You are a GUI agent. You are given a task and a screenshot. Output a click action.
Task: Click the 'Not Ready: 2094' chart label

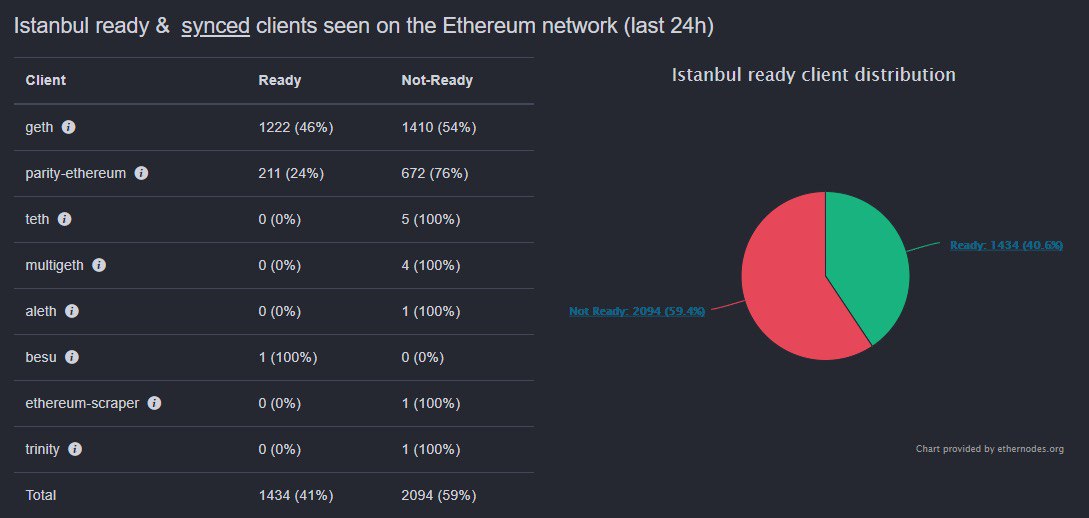pos(637,311)
